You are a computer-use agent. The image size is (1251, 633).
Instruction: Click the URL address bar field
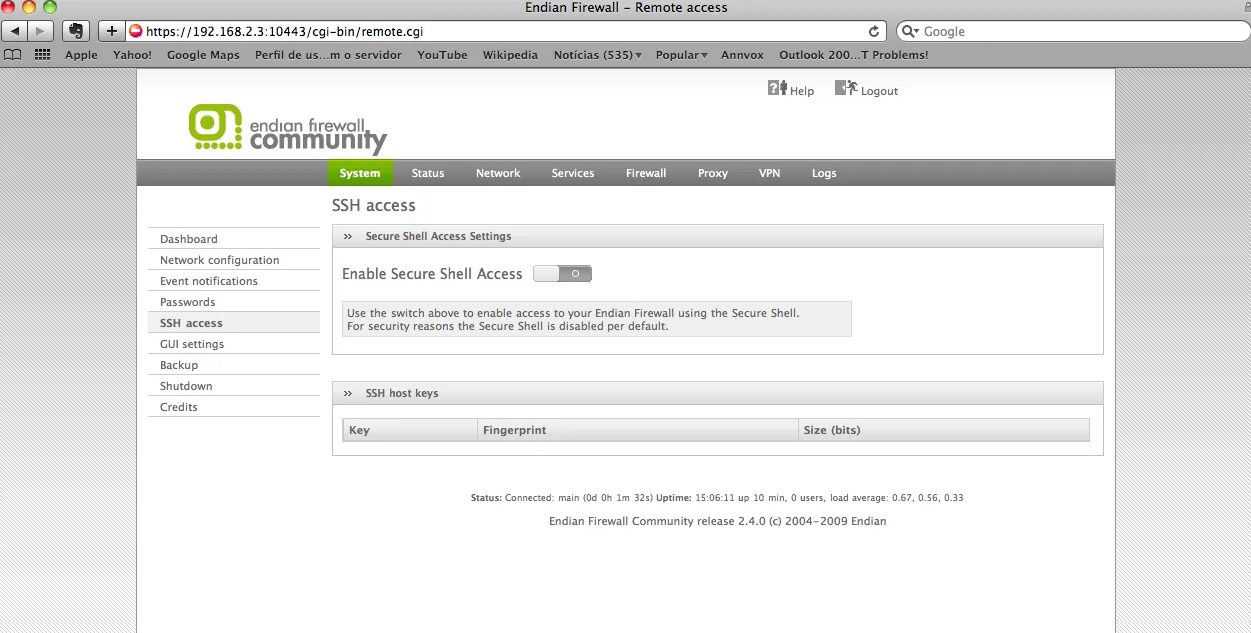507,31
